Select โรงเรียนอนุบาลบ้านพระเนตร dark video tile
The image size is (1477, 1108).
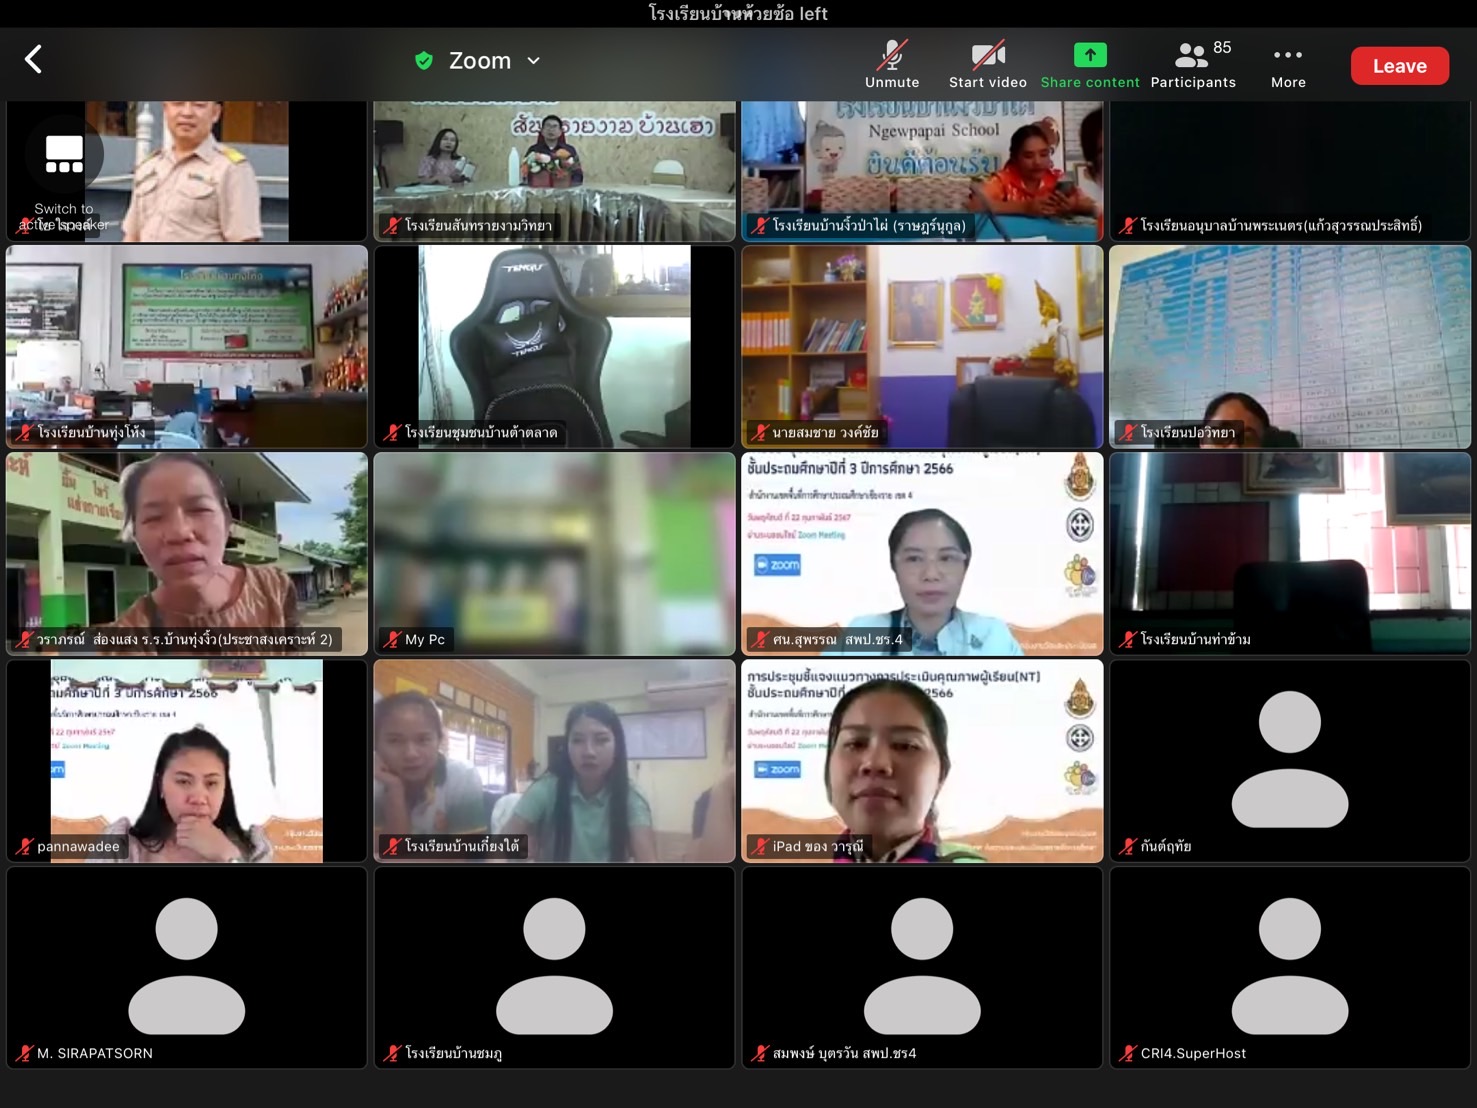tap(1290, 171)
